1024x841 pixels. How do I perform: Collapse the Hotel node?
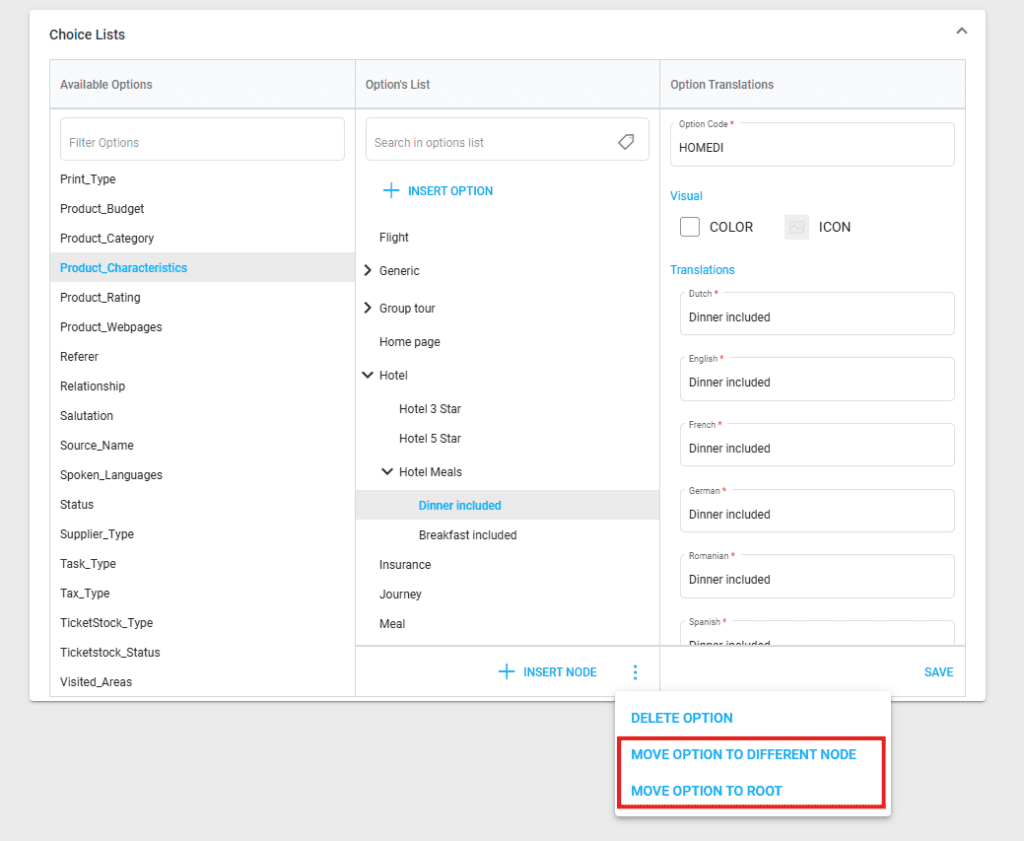[x=367, y=375]
